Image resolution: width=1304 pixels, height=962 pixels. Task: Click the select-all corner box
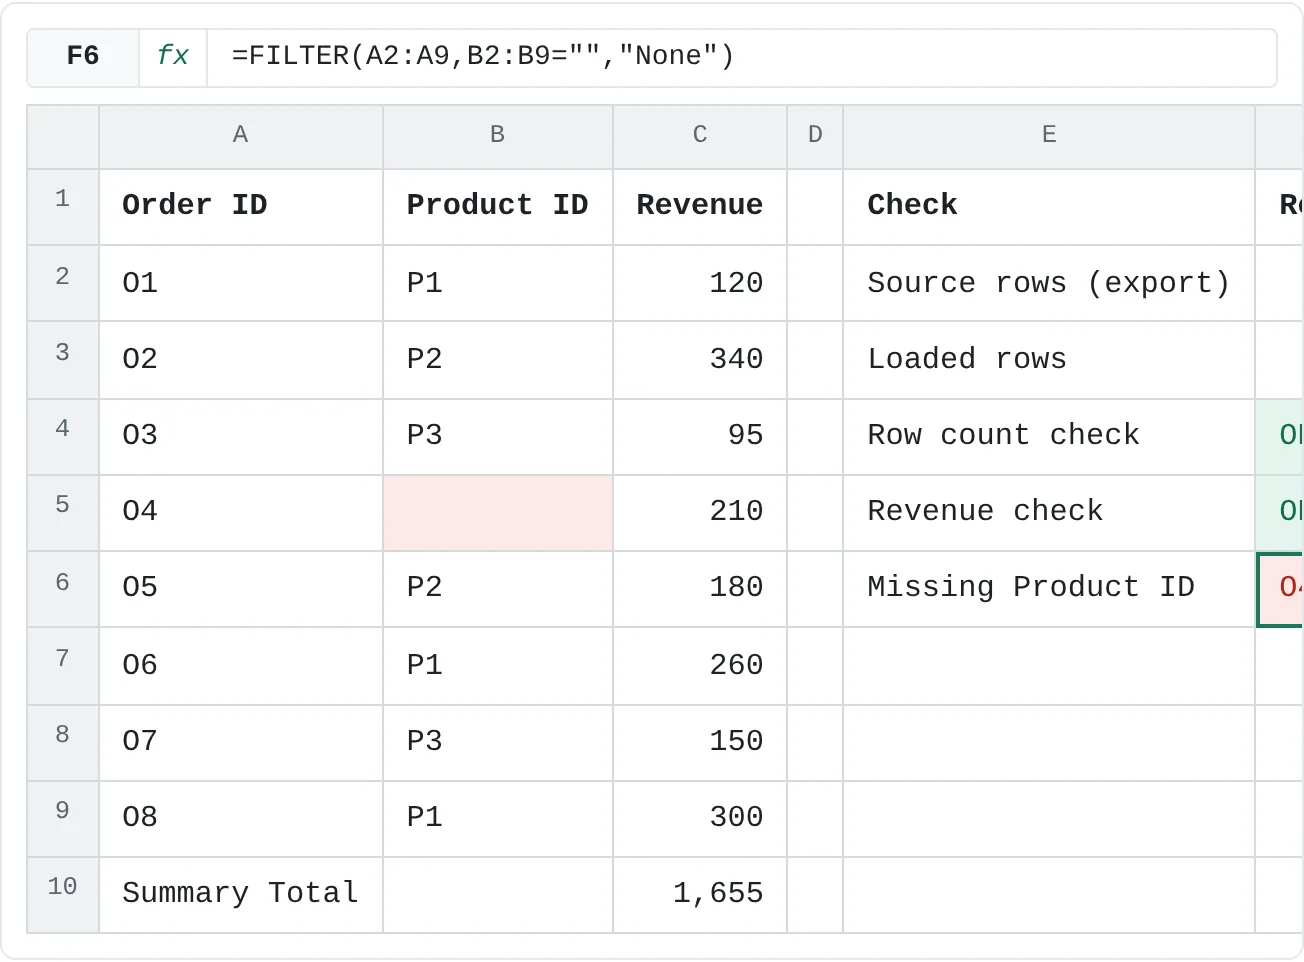63,137
